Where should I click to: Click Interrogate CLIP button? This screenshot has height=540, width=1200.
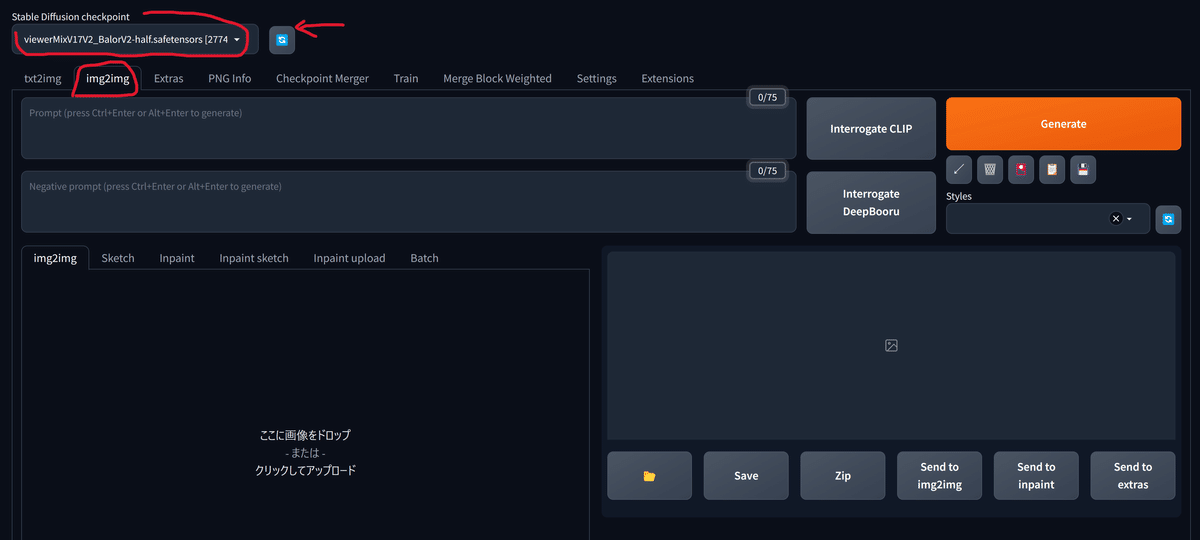[x=871, y=129]
